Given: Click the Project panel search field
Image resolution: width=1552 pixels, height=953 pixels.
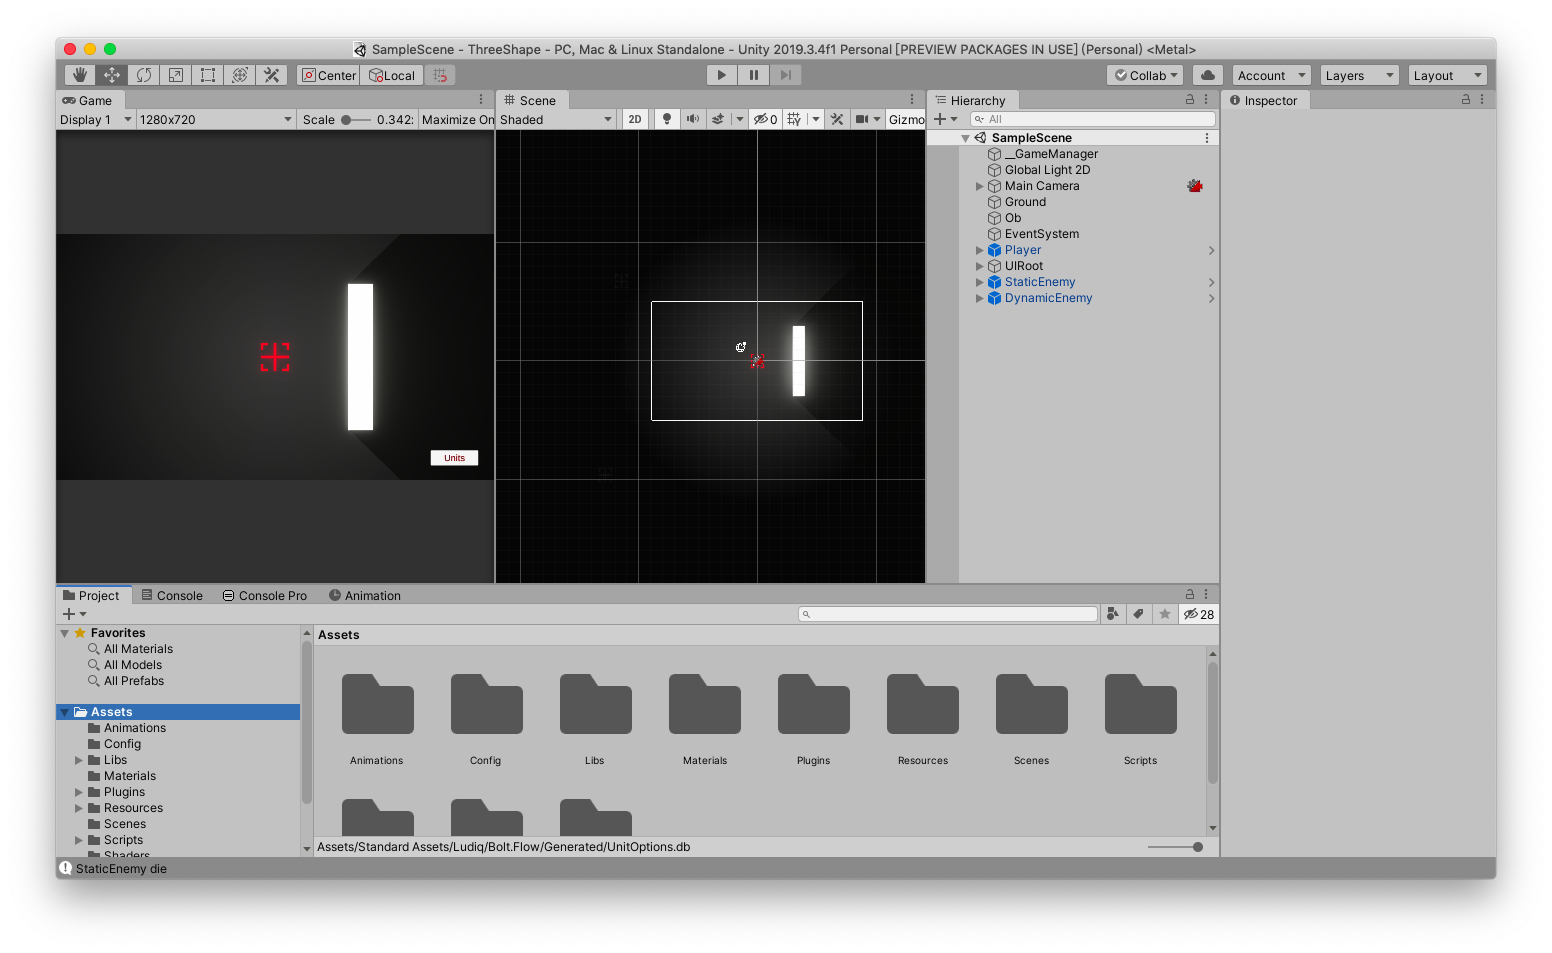Looking at the screenshot, I should pyautogui.click(x=948, y=614).
